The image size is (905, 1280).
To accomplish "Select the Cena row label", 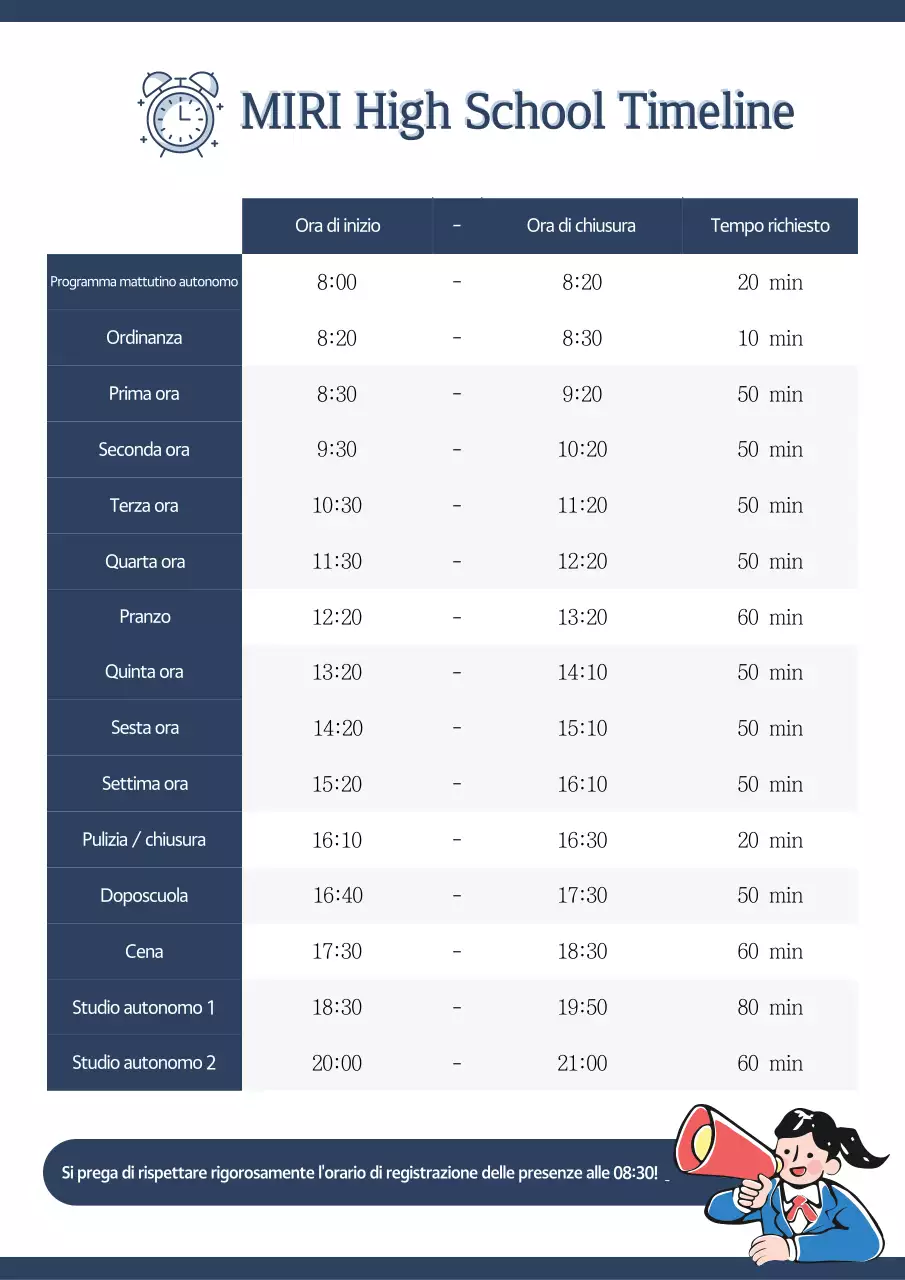I will tap(144, 952).
